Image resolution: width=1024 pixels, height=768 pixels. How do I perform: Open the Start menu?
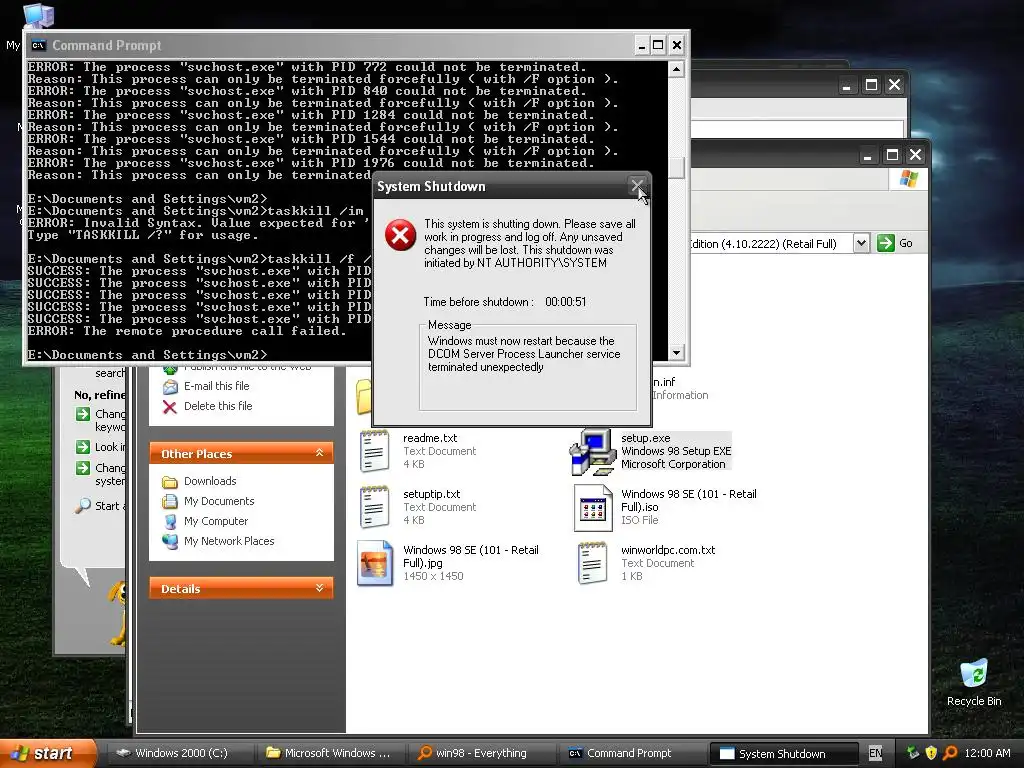pyautogui.click(x=48, y=753)
